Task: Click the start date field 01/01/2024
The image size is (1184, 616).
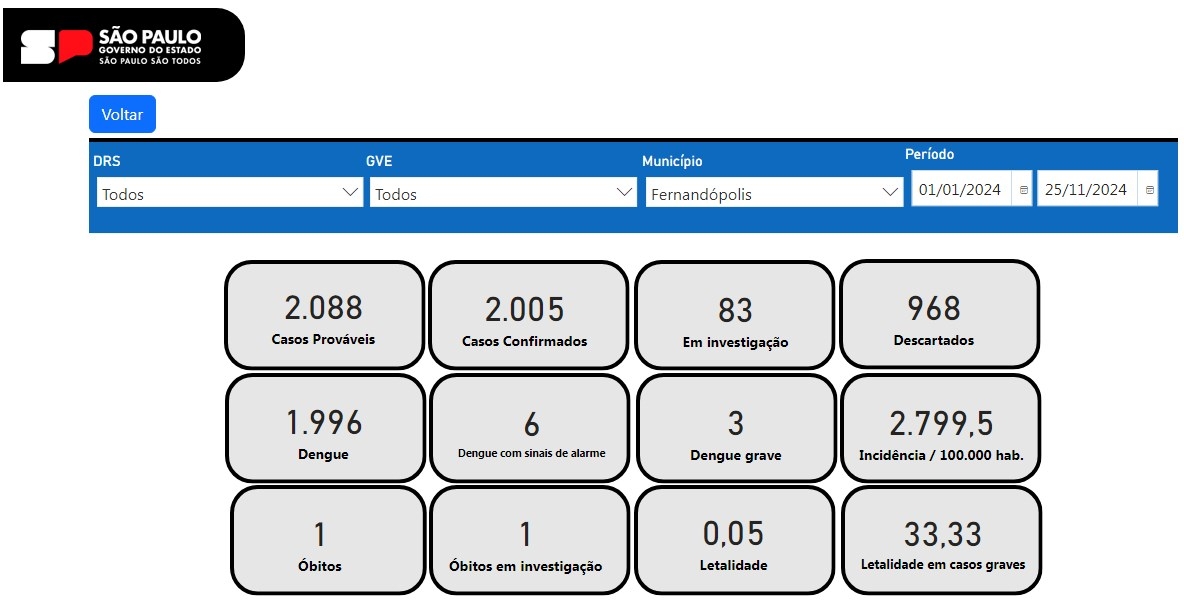Action: (x=960, y=190)
